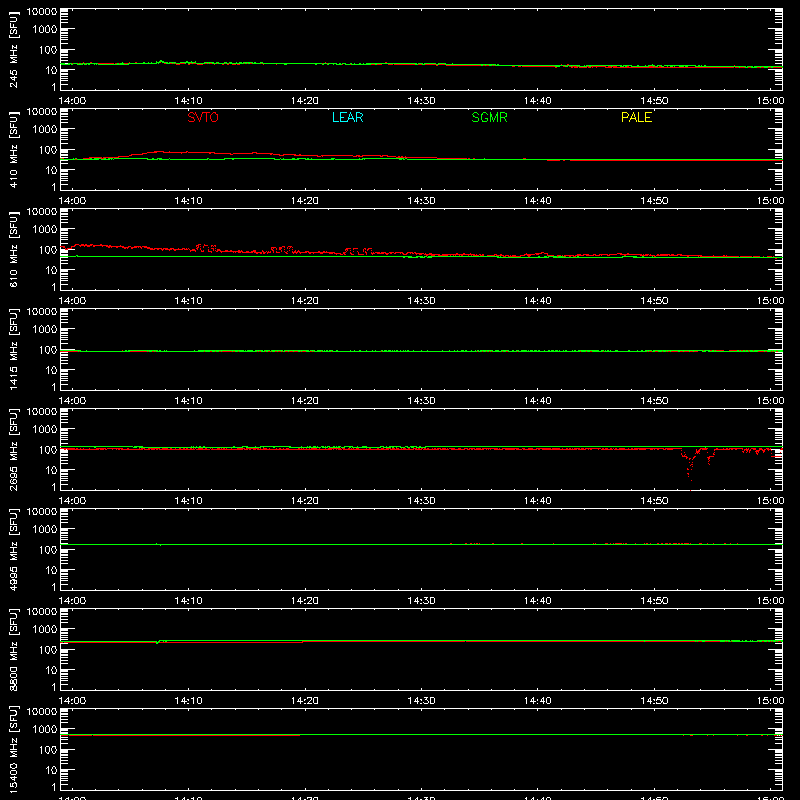This screenshot has height=800, width=800.
Task: Select the 410 MHz [SFU] axis title
Action: (13, 149)
